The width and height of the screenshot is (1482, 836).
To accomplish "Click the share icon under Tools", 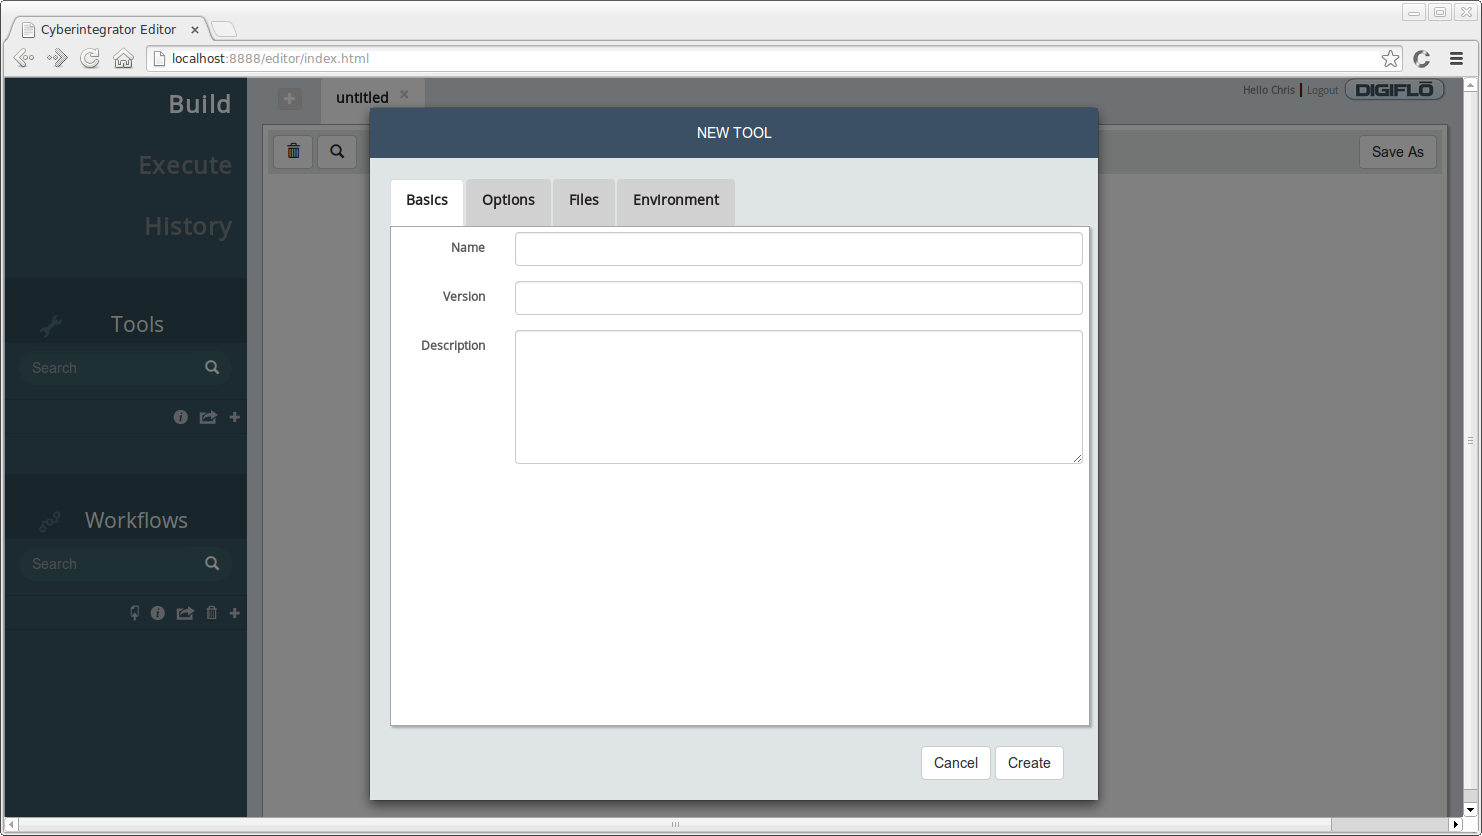I will tap(208, 417).
